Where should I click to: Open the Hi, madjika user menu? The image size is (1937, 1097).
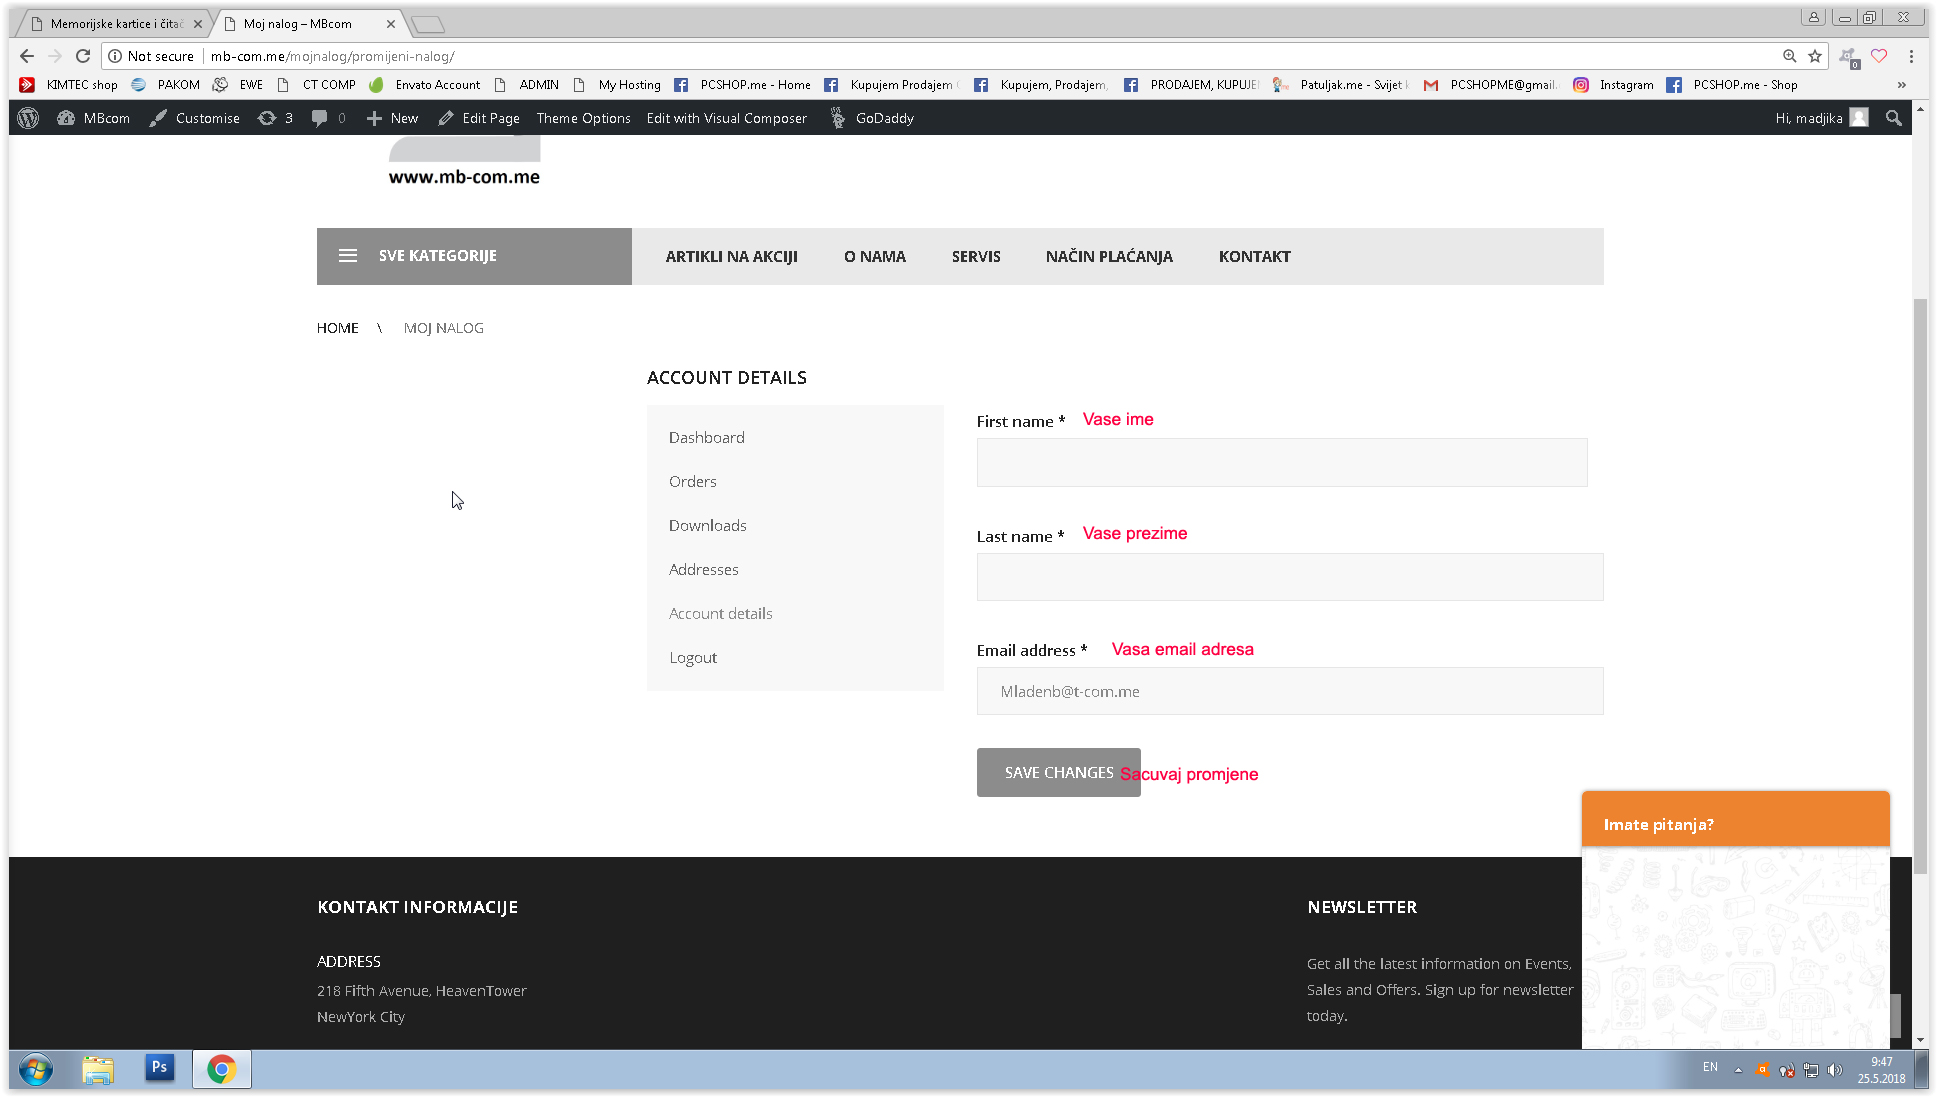coord(1821,118)
